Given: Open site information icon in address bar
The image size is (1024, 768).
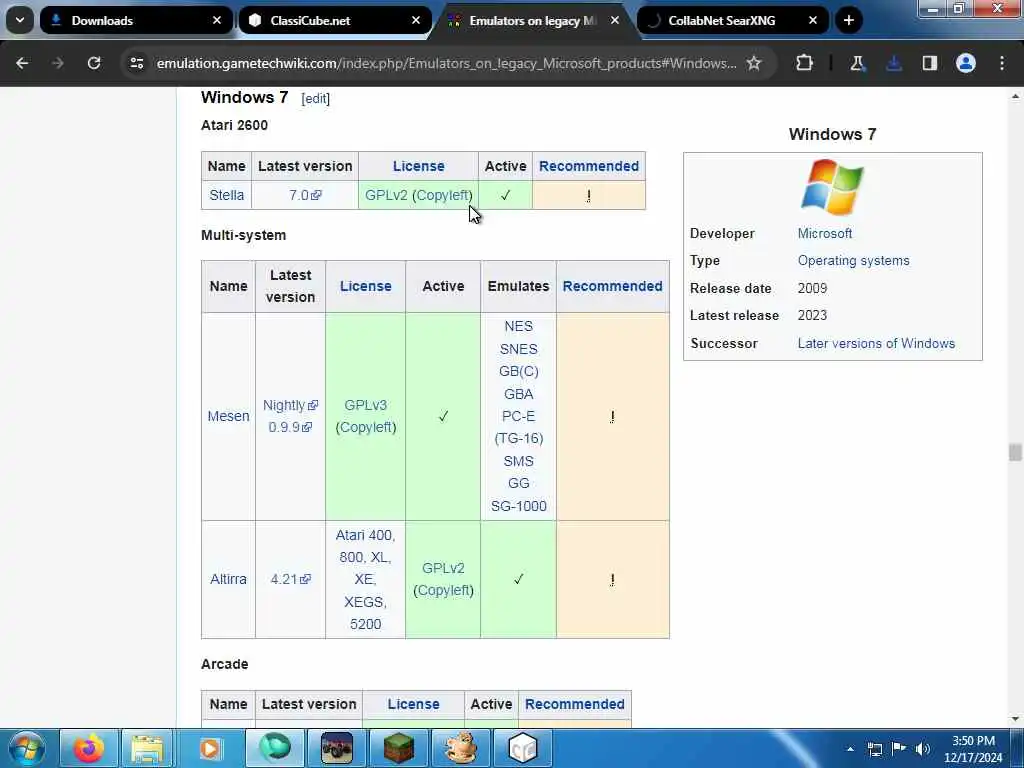Looking at the screenshot, I should [x=136, y=63].
